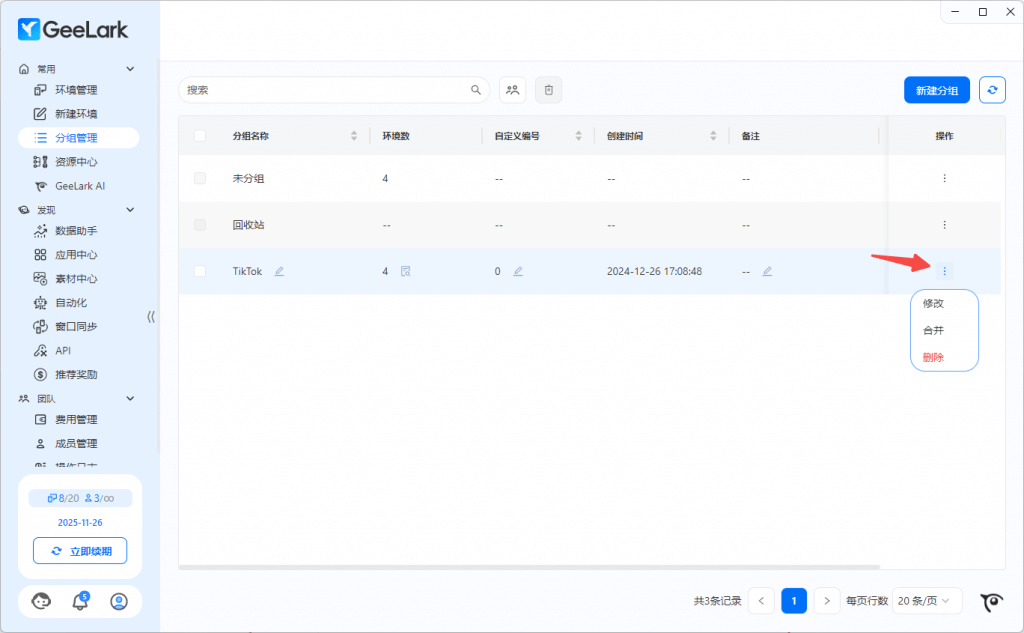Toggle the select-all header checkbox
The height and width of the screenshot is (633, 1024).
coord(200,136)
